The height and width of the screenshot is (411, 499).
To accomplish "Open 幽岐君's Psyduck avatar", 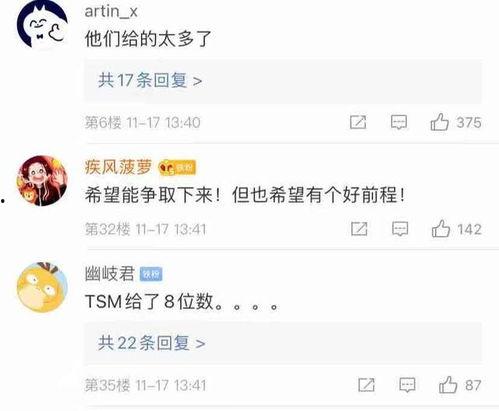I will [42, 287].
